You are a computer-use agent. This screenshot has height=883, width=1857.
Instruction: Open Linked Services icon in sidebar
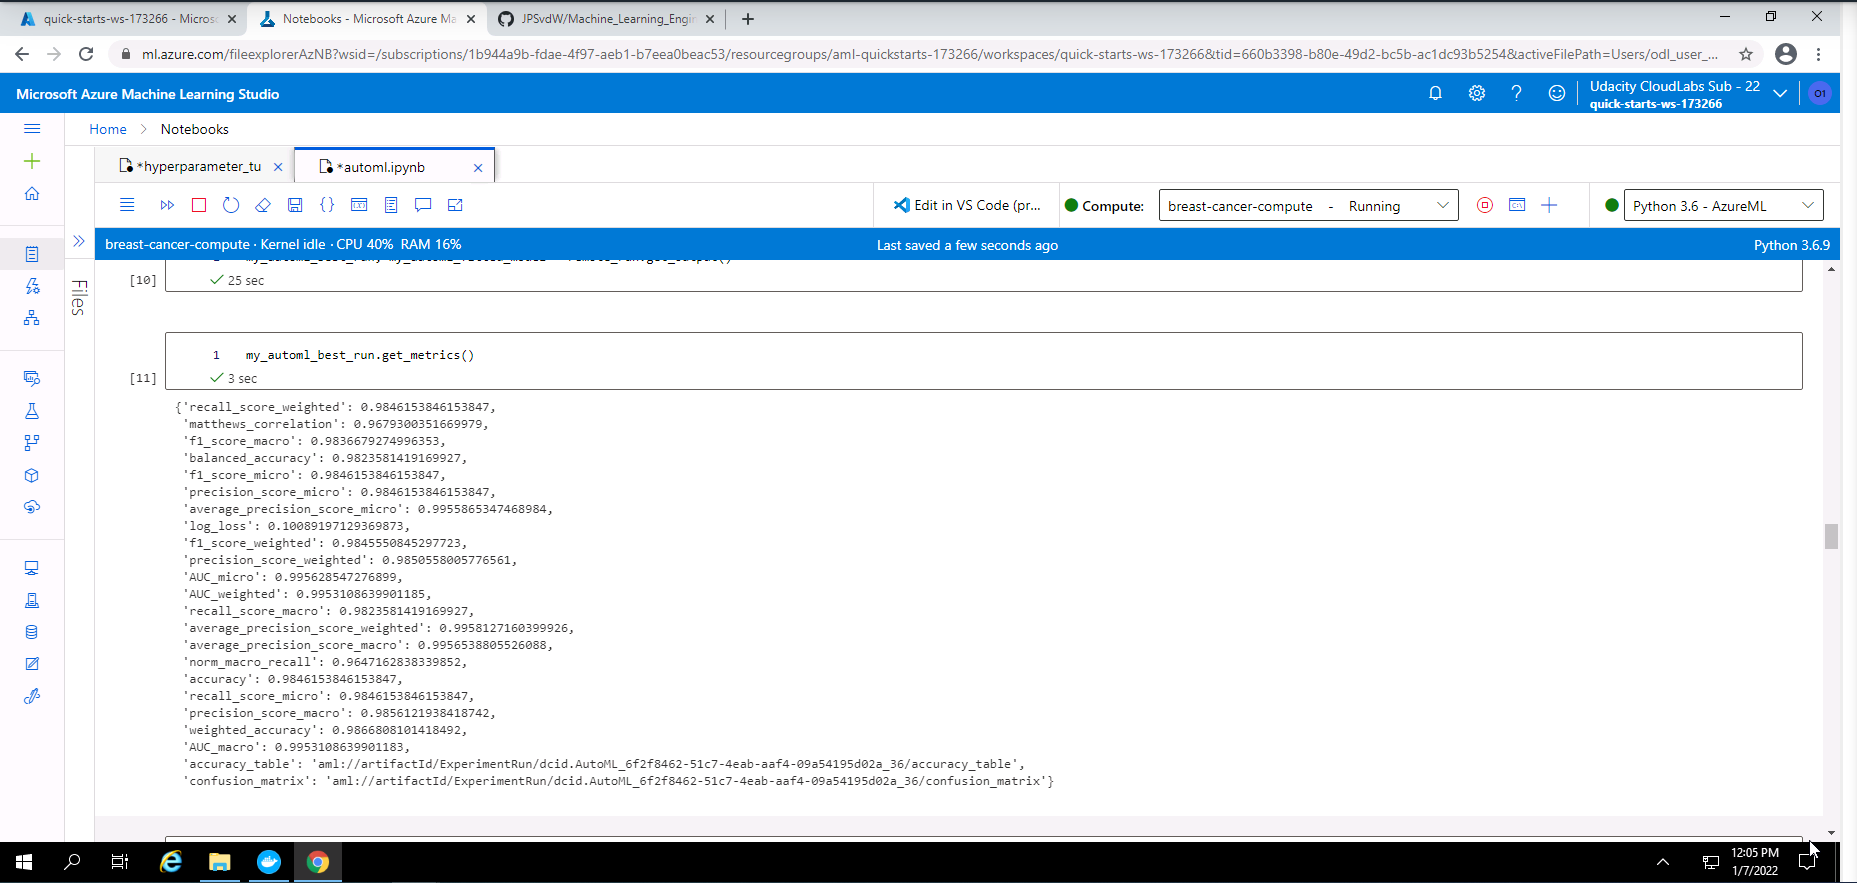[x=32, y=696]
